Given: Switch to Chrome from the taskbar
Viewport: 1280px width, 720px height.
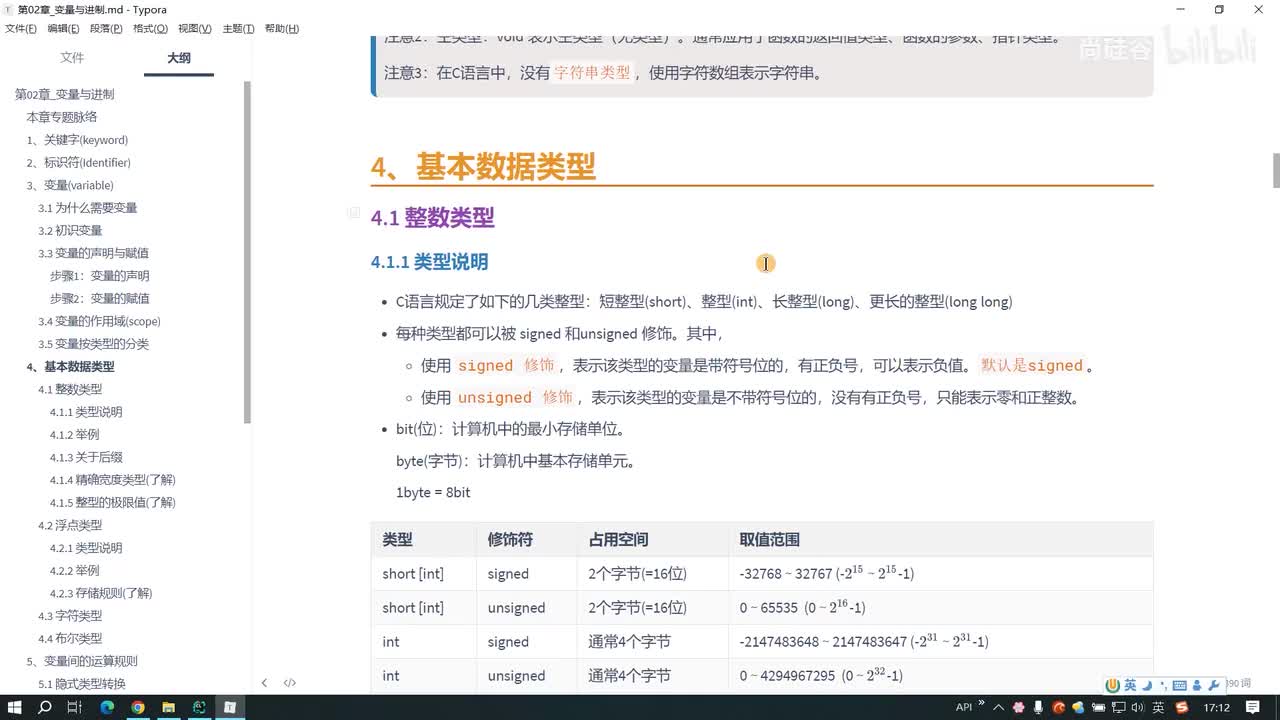Looking at the screenshot, I should tap(138, 707).
